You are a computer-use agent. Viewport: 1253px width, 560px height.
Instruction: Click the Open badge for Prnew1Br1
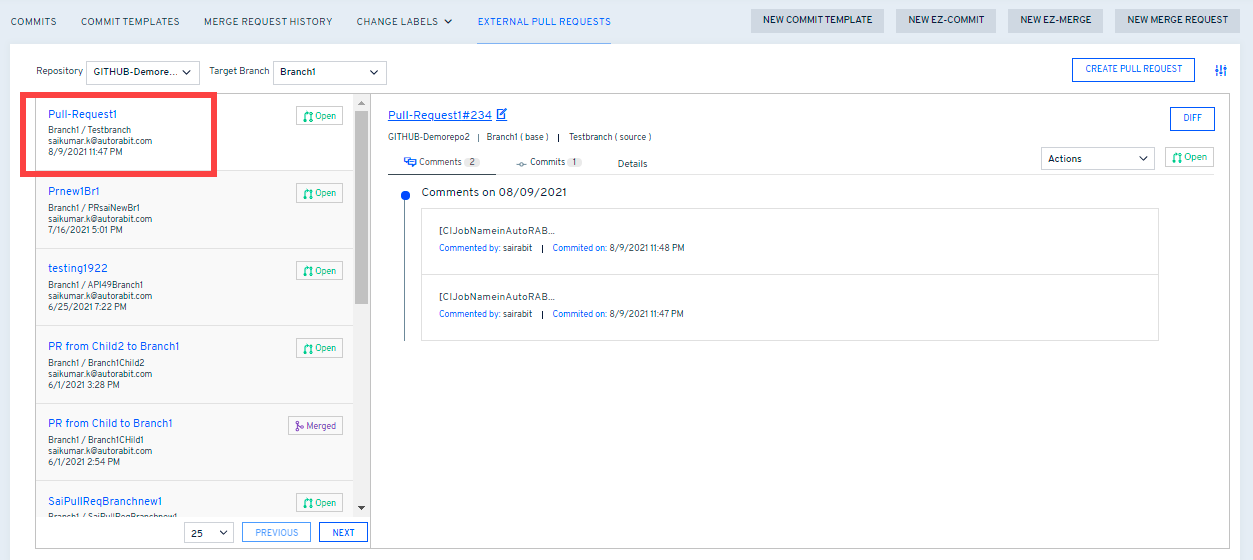[x=319, y=193]
